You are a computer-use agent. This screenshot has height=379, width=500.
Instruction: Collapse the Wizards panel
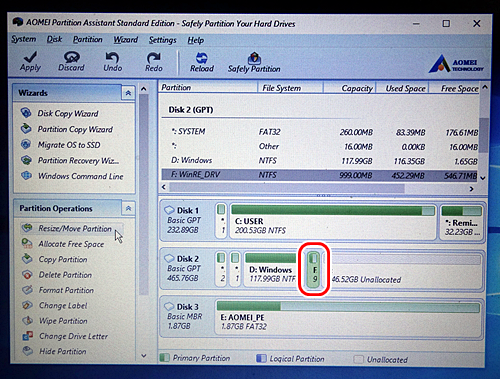tap(128, 93)
